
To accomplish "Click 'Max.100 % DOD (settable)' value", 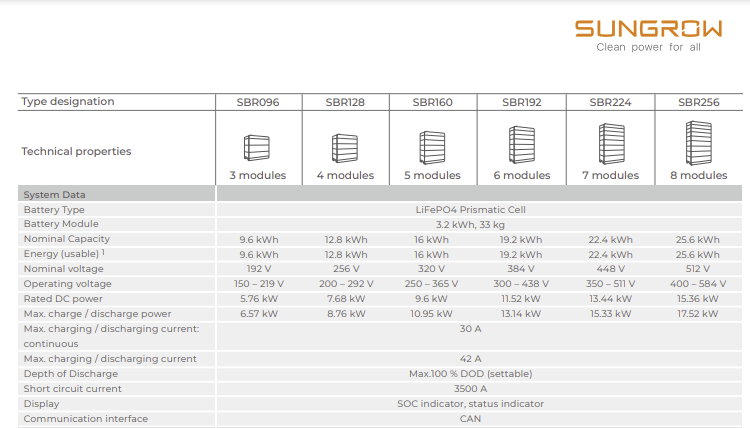I will 470,373.
